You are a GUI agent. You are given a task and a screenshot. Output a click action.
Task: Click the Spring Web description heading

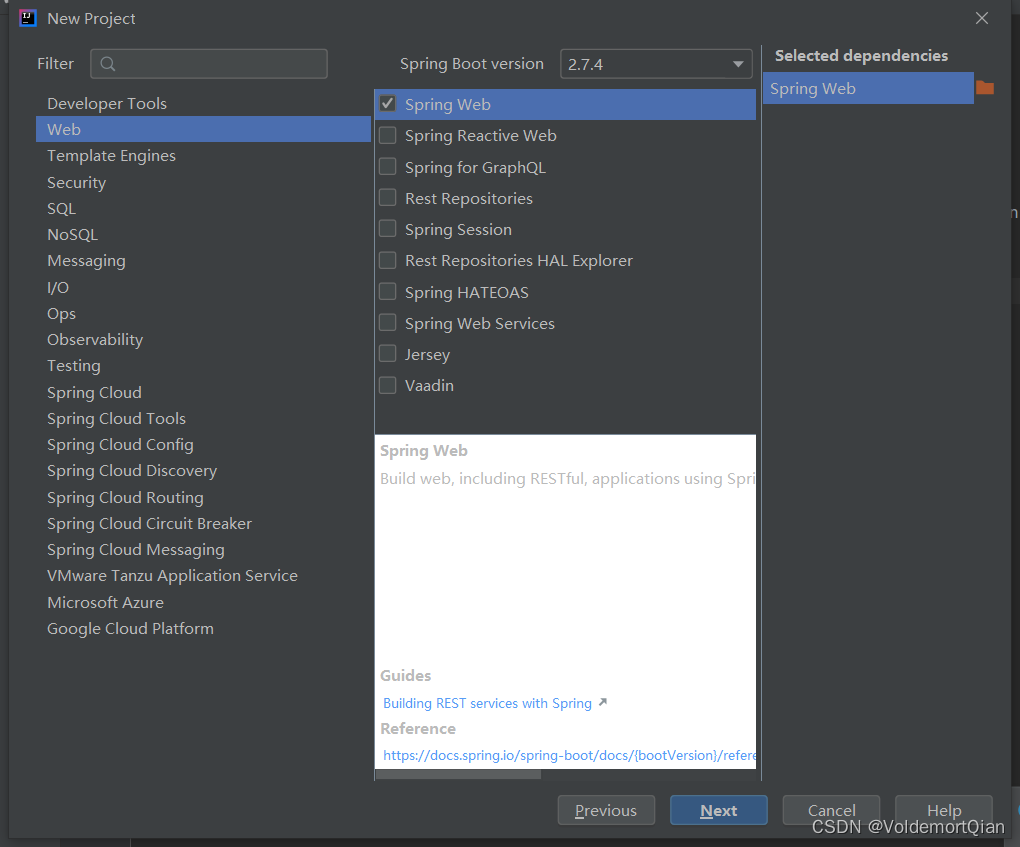[x=423, y=450]
